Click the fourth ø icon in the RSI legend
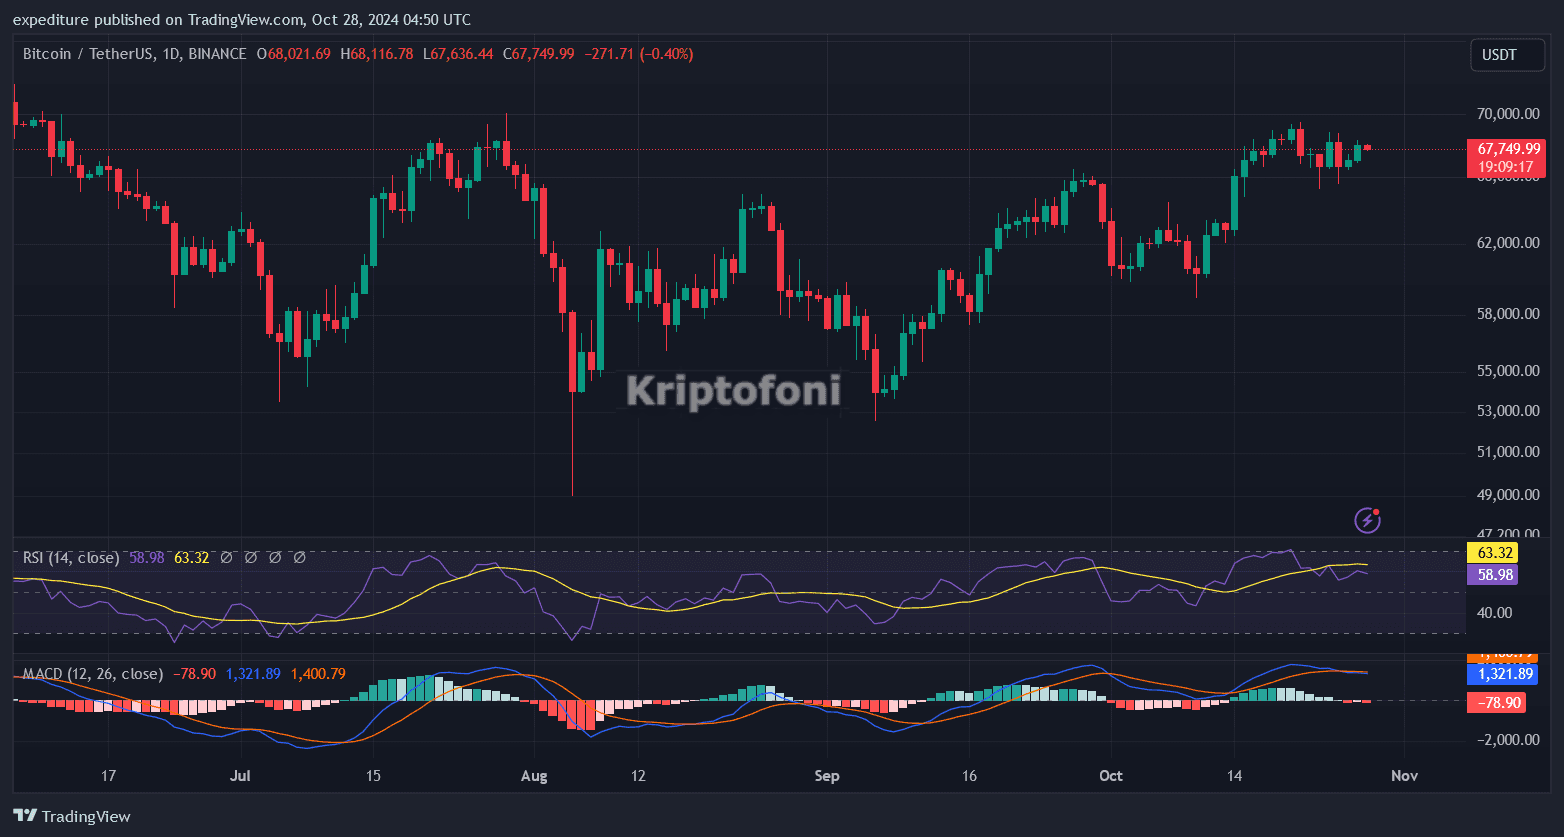 pyautogui.click(x=298, y=557)
